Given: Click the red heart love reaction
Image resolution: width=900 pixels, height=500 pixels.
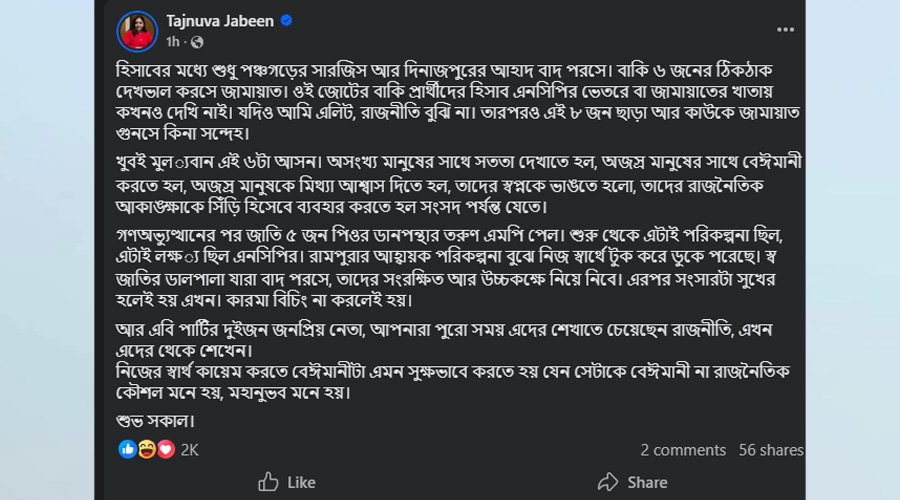Looking at the screenshot, I should click(x=165, y=449).
